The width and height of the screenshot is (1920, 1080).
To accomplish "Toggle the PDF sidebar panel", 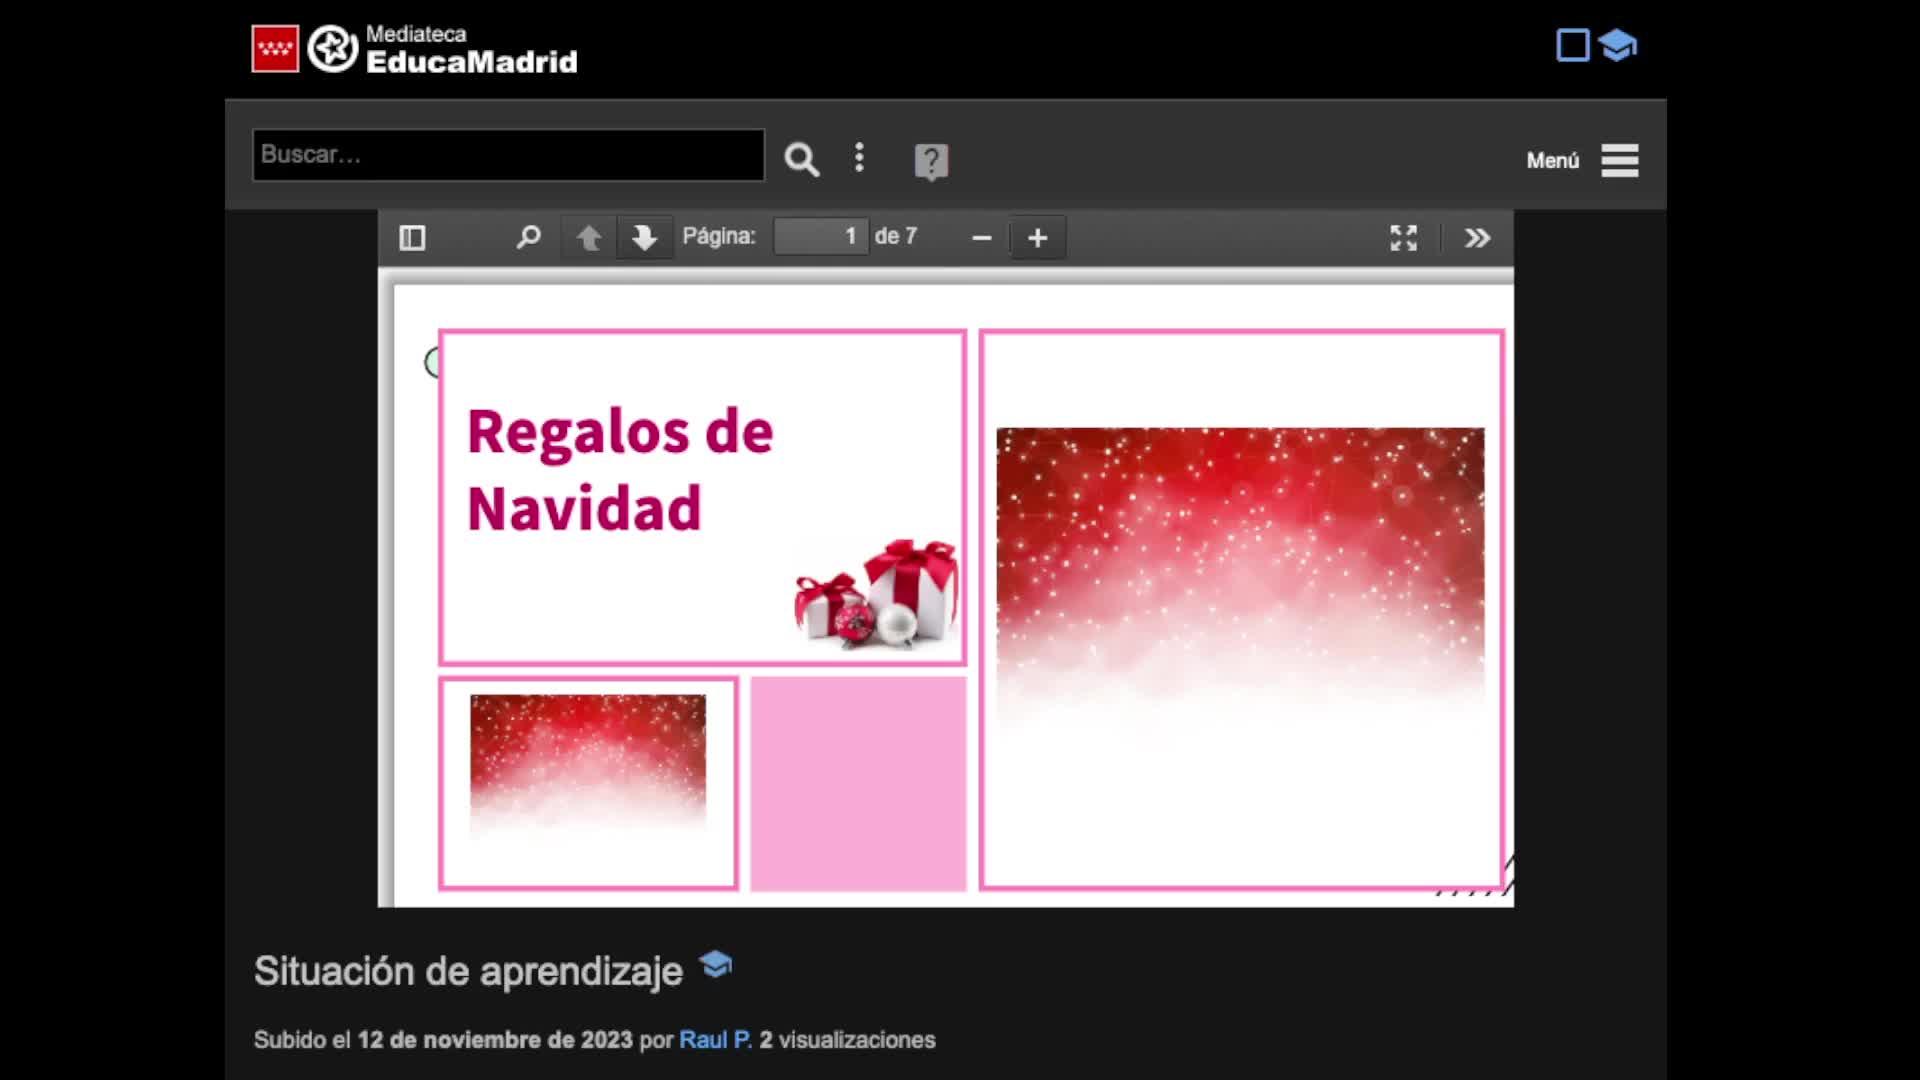I will (x=412, y=238).
